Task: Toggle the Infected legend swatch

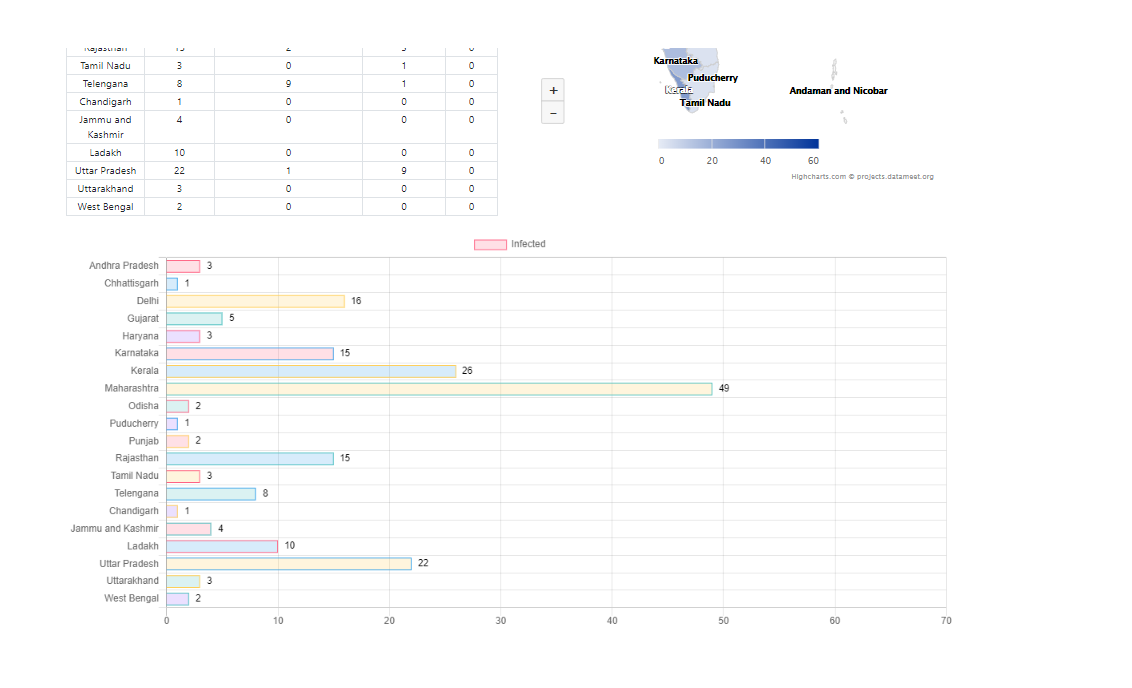Action: [490, 245]
